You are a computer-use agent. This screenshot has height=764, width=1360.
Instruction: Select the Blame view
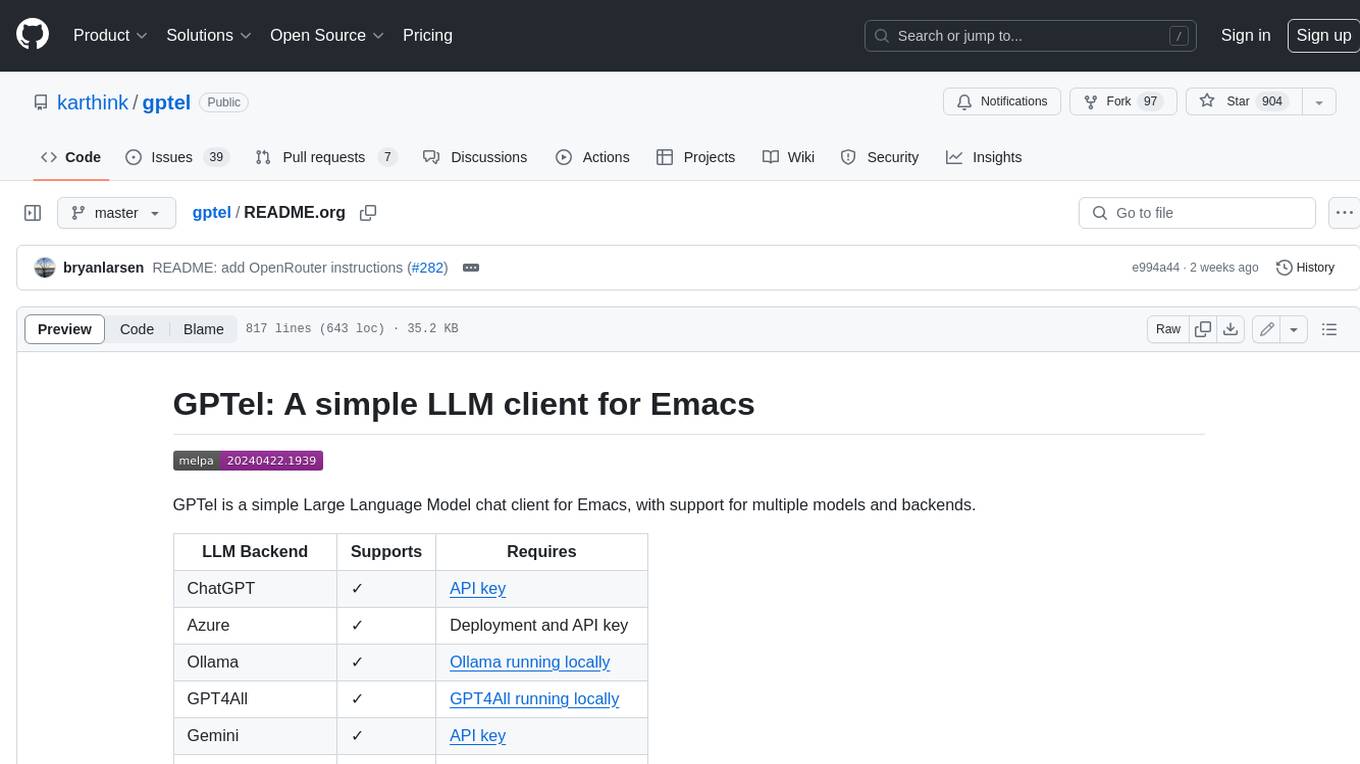click(203, 329)
